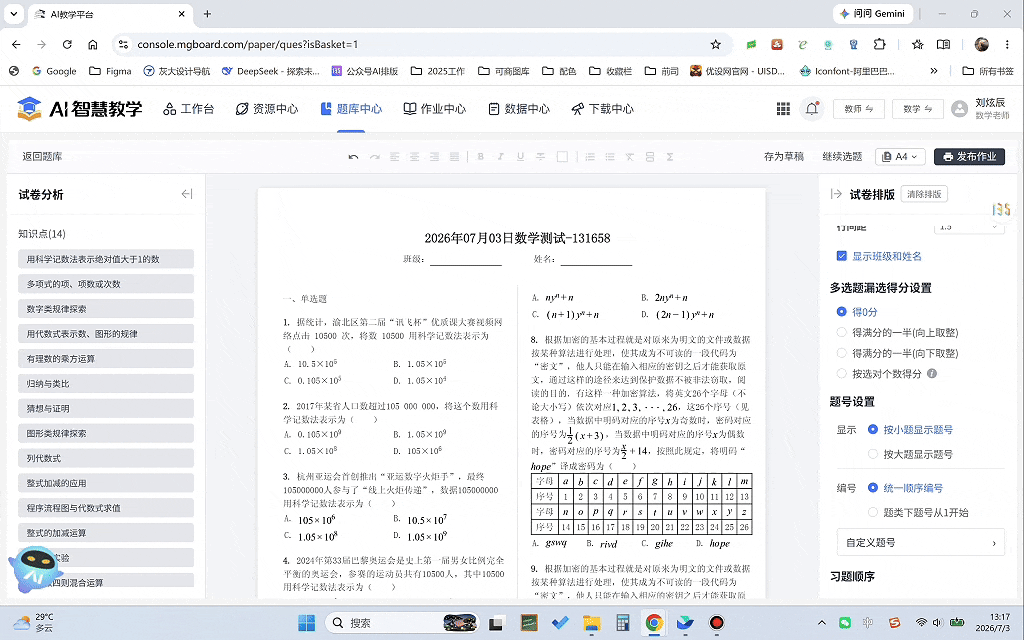Screen dimensions: 1024x640
Task: Go to the 下载中心 nav tab
Action: (x=603, y=109)
